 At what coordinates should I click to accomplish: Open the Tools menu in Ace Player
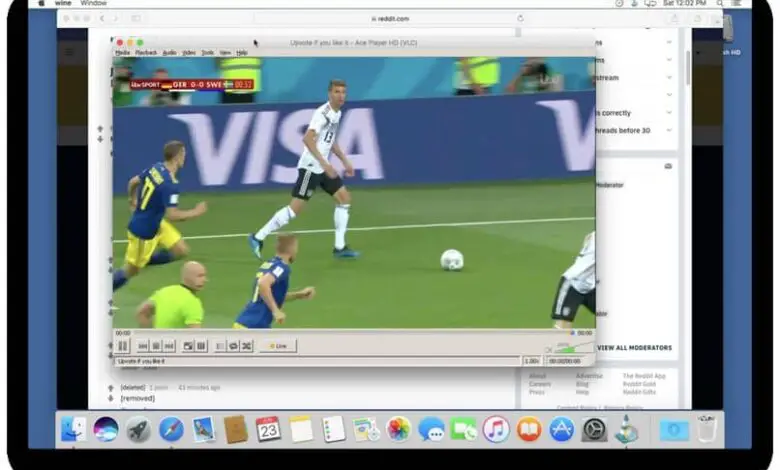point(207,52)
